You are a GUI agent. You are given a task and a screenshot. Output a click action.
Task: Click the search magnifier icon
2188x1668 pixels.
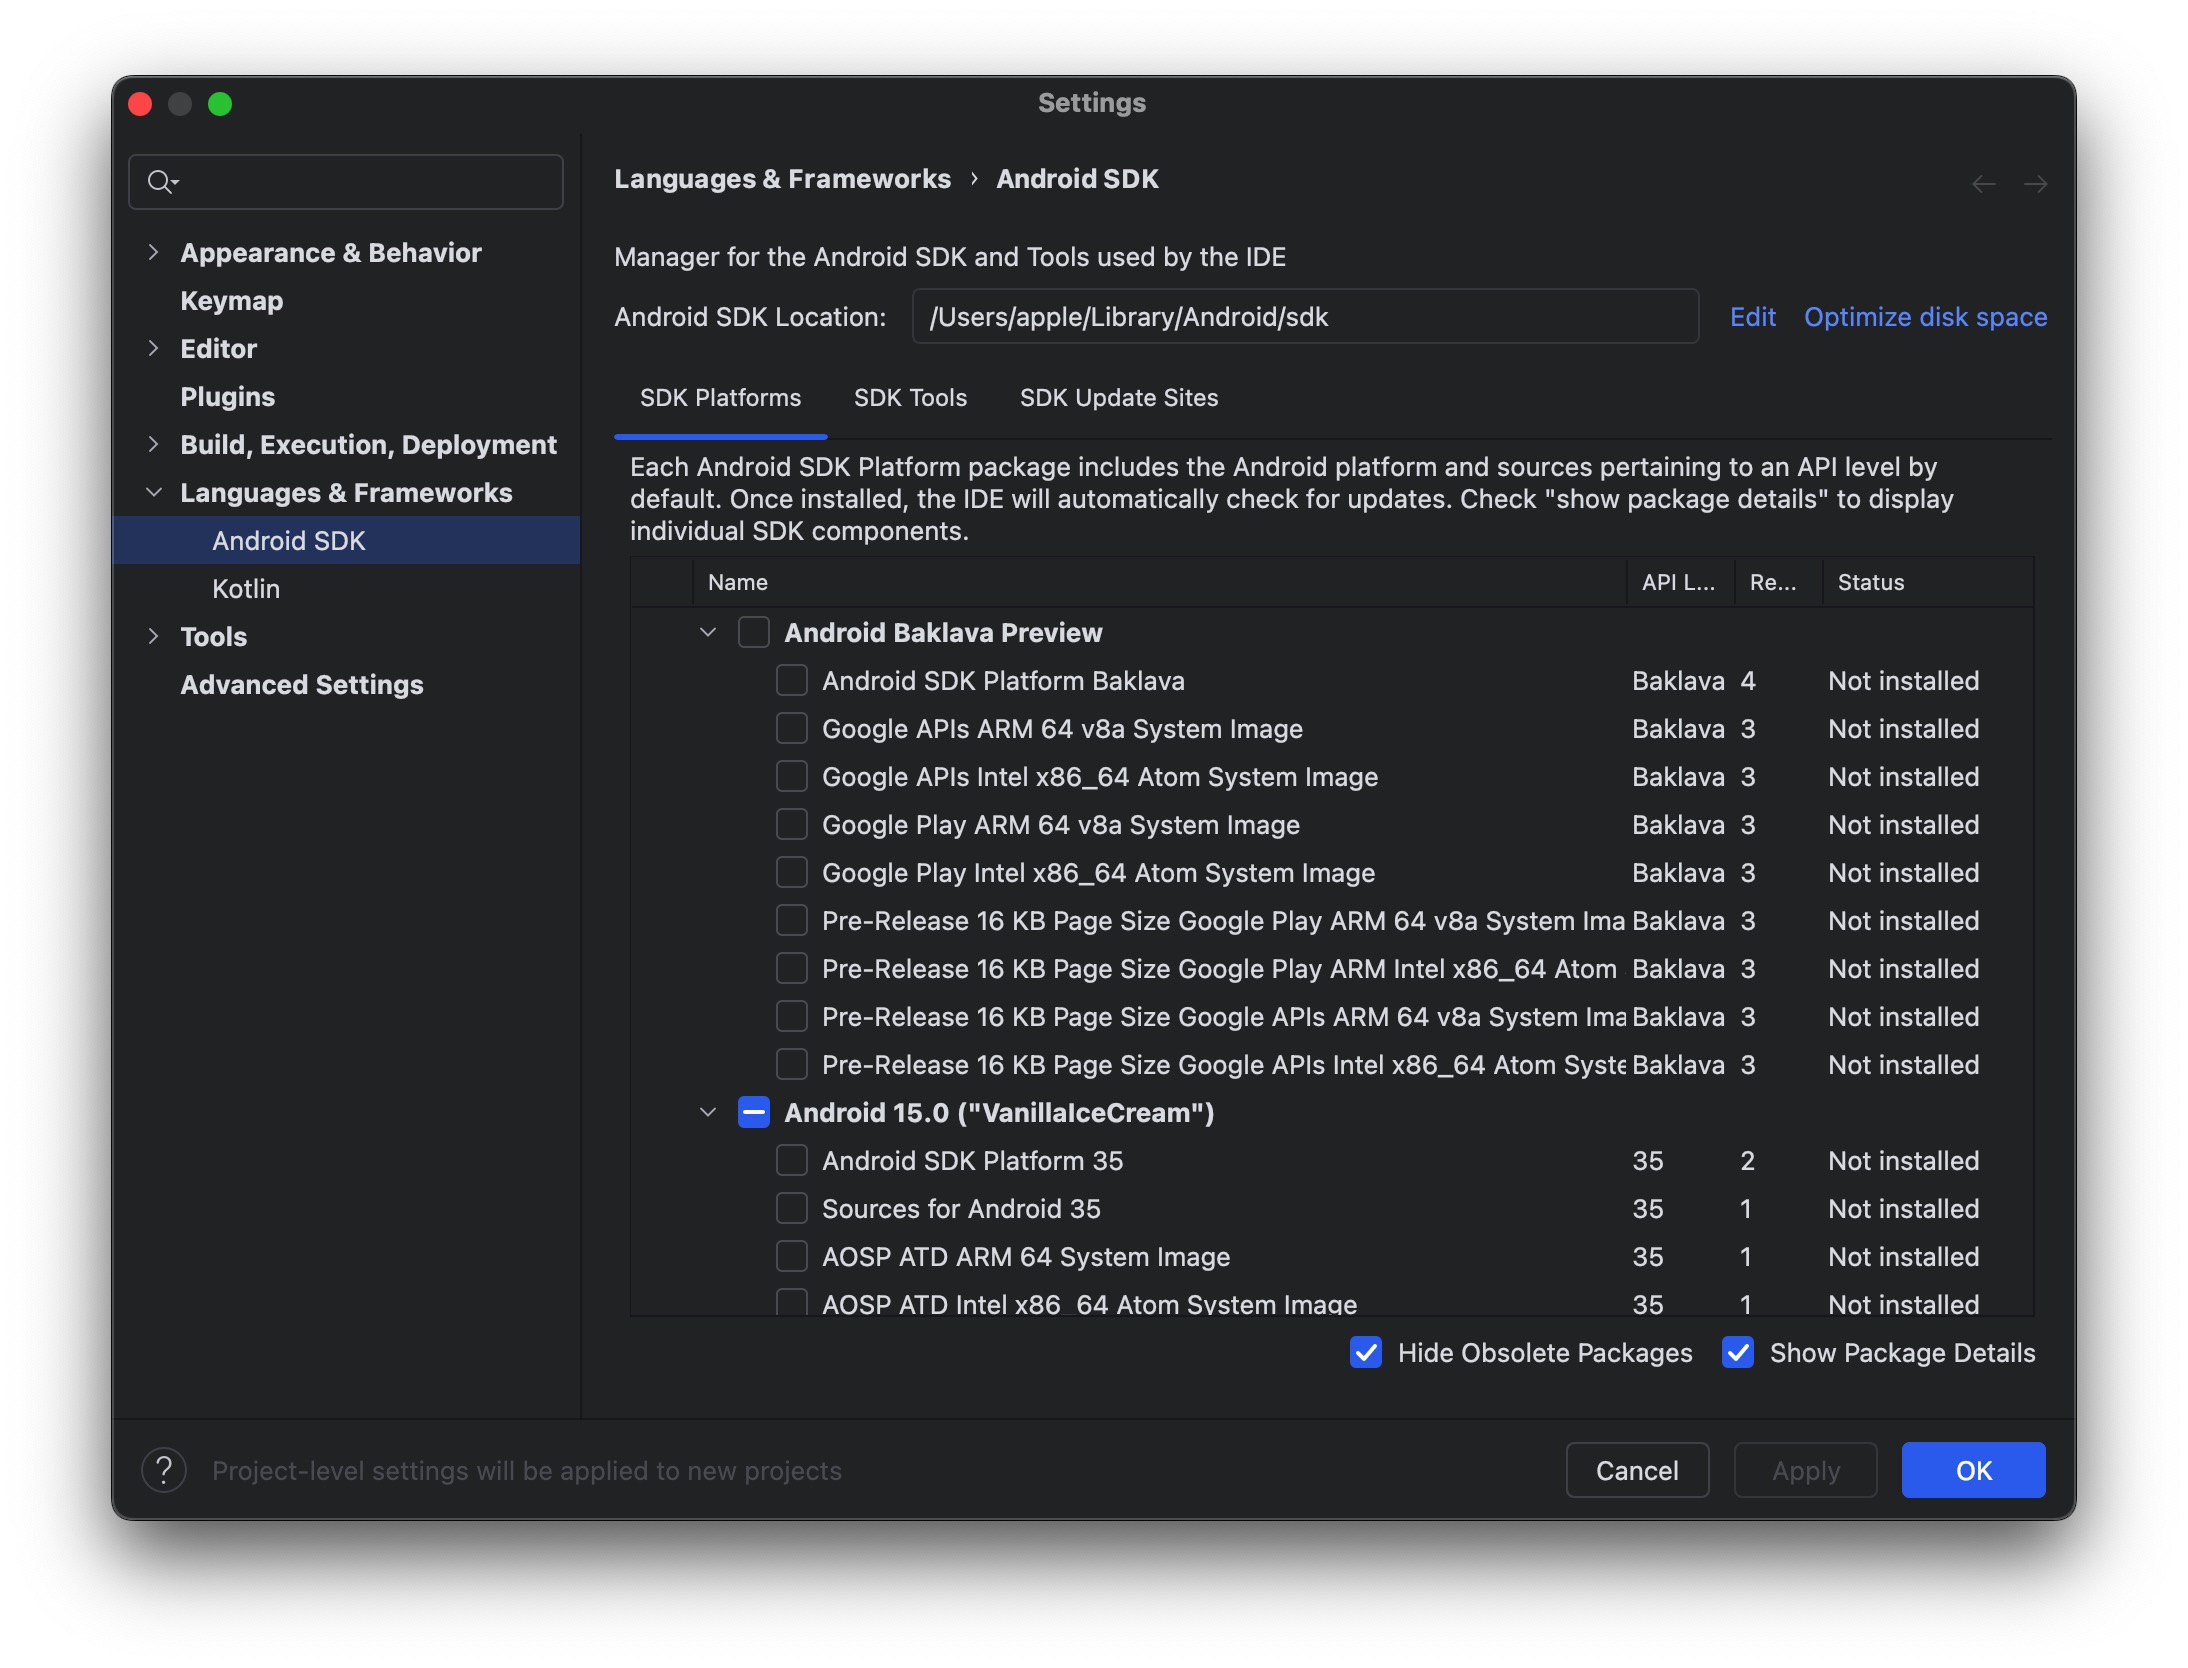[160, 182]
